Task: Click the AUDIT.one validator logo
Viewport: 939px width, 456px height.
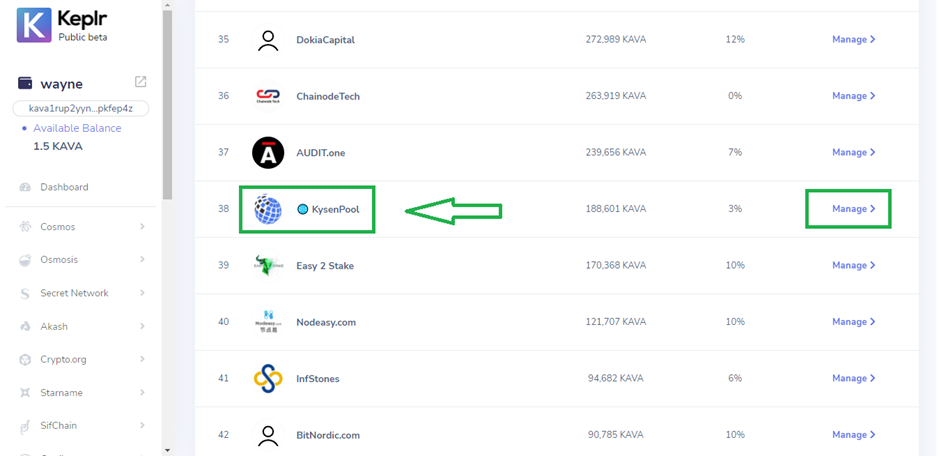Action: point(268,152)
